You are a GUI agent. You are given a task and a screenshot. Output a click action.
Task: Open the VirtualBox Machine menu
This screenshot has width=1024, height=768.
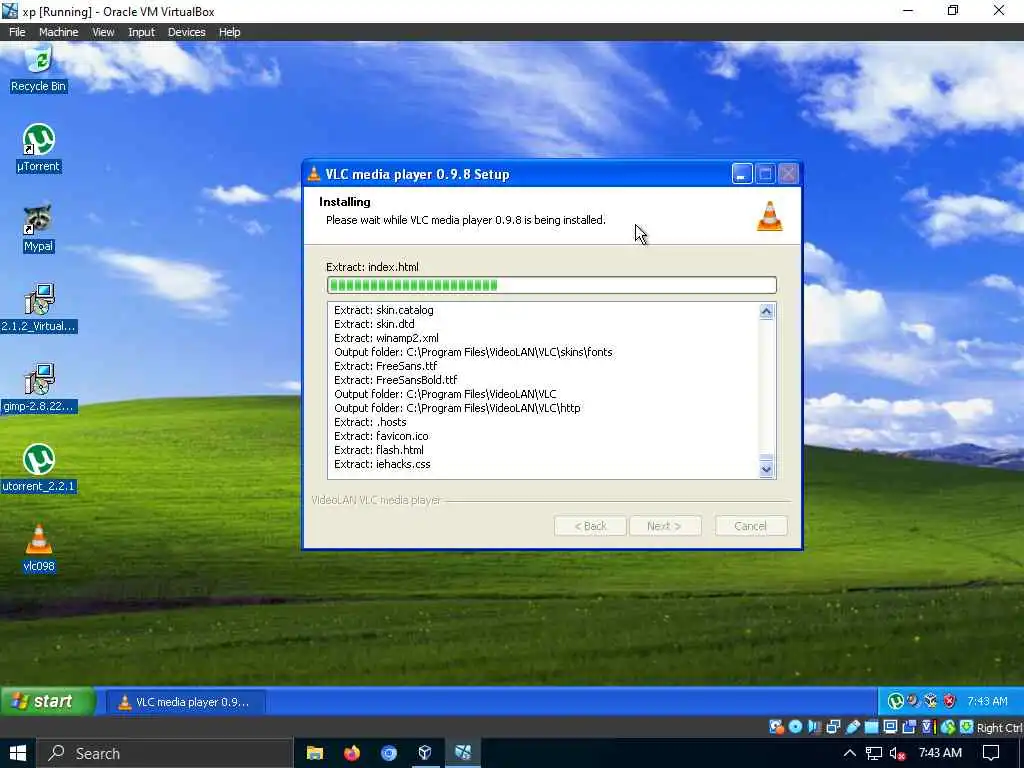[x=58, y=32]
